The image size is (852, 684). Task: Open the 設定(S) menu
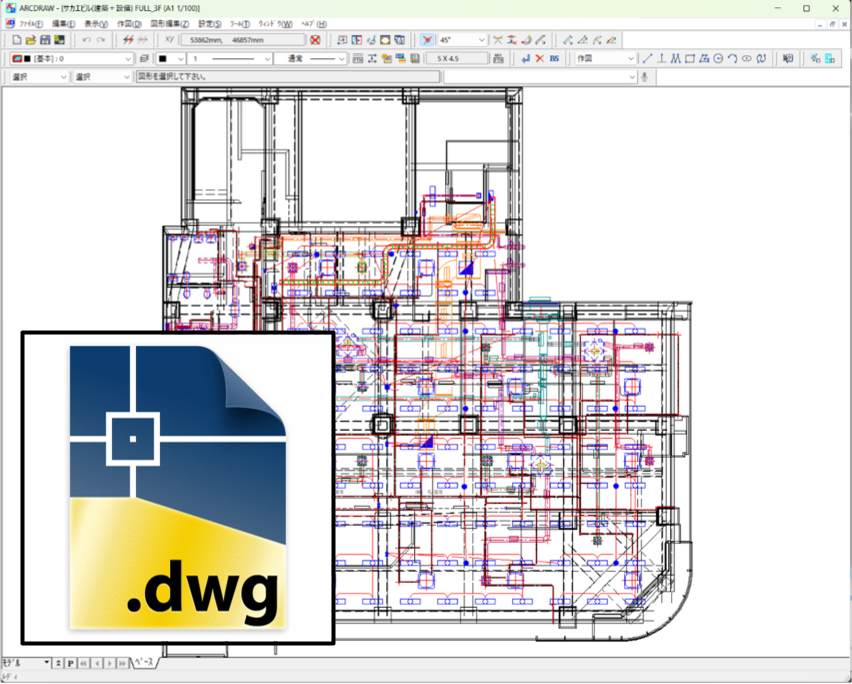click(x=210, y=24)
